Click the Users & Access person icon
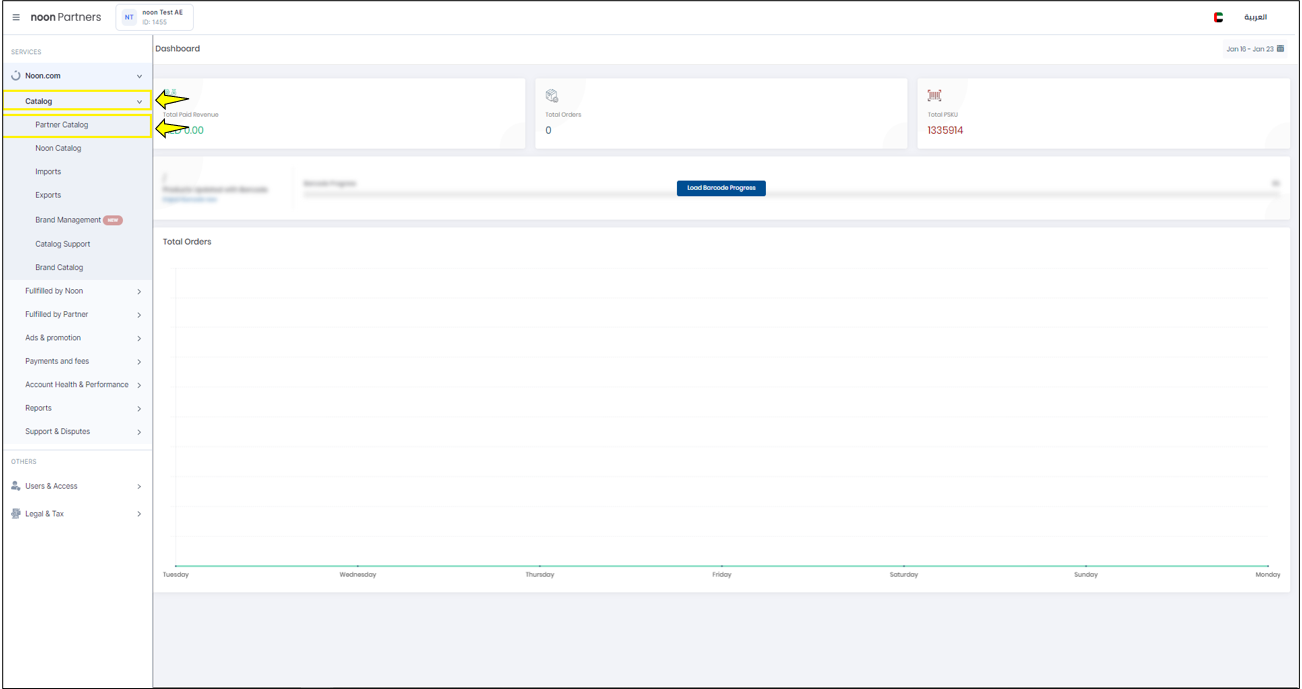1302x689 pixels. pos(15,486)
